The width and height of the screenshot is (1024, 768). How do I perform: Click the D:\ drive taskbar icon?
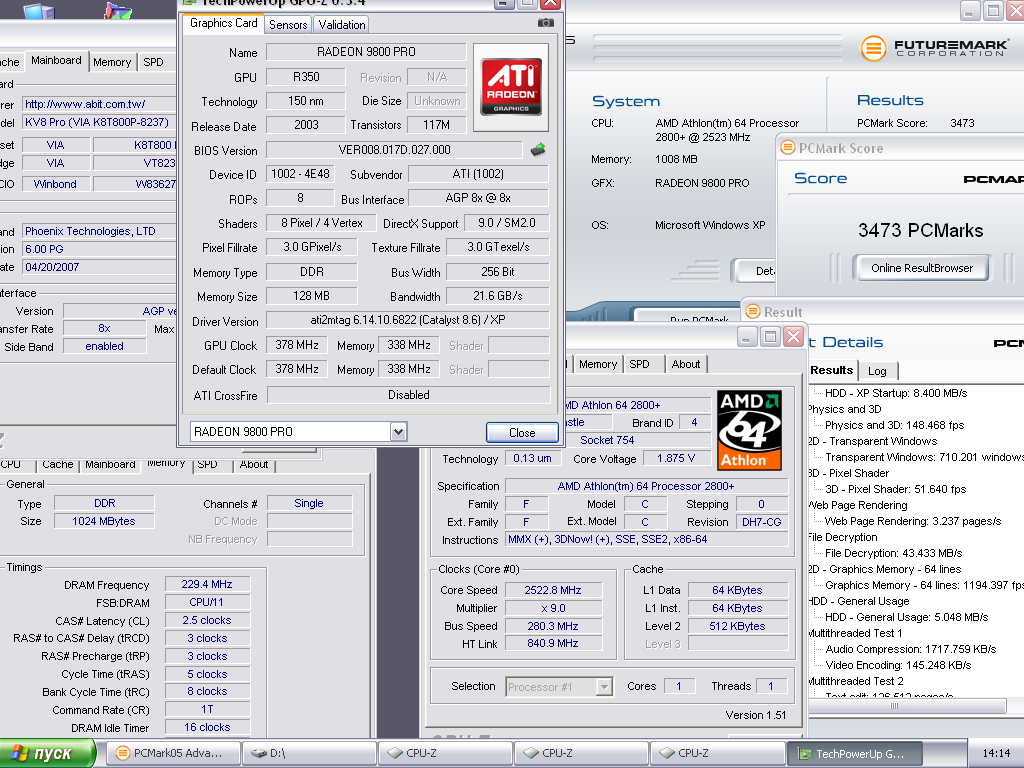pos(259,753)
